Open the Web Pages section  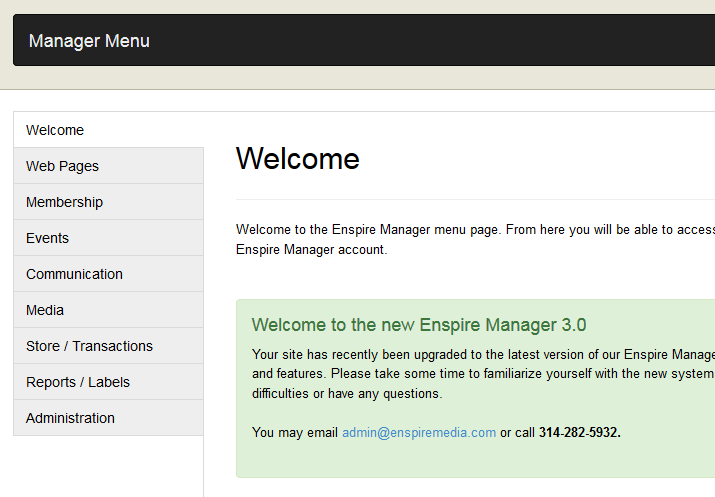coord(109,166)
